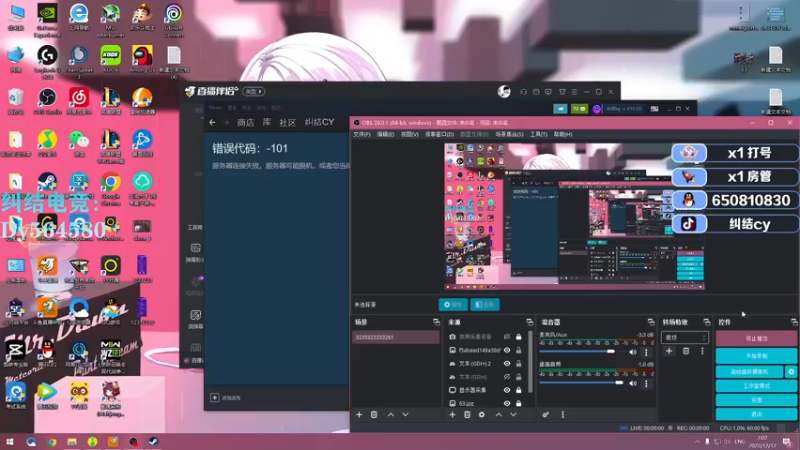
Task: Open source properties gear in Sources toolbar
Action: (482, 415)
